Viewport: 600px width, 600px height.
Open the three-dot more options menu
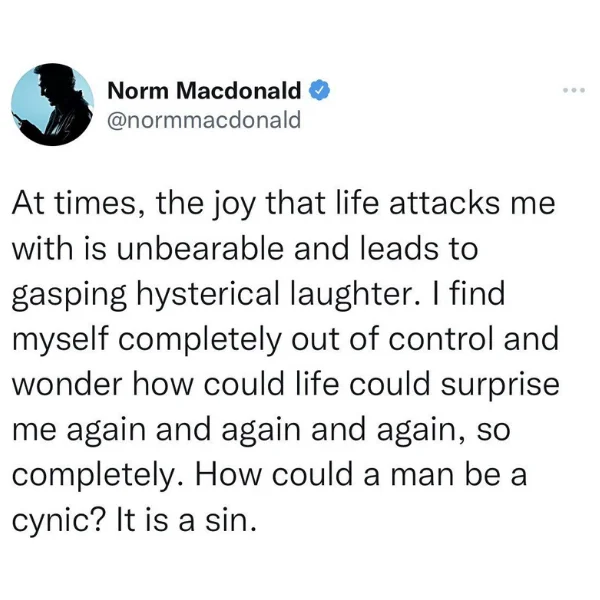click(574, 91)
